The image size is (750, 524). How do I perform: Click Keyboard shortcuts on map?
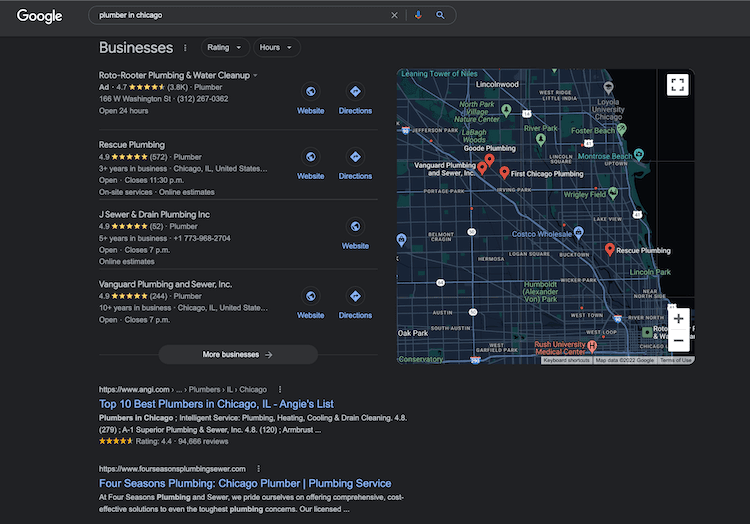[566, 360]
